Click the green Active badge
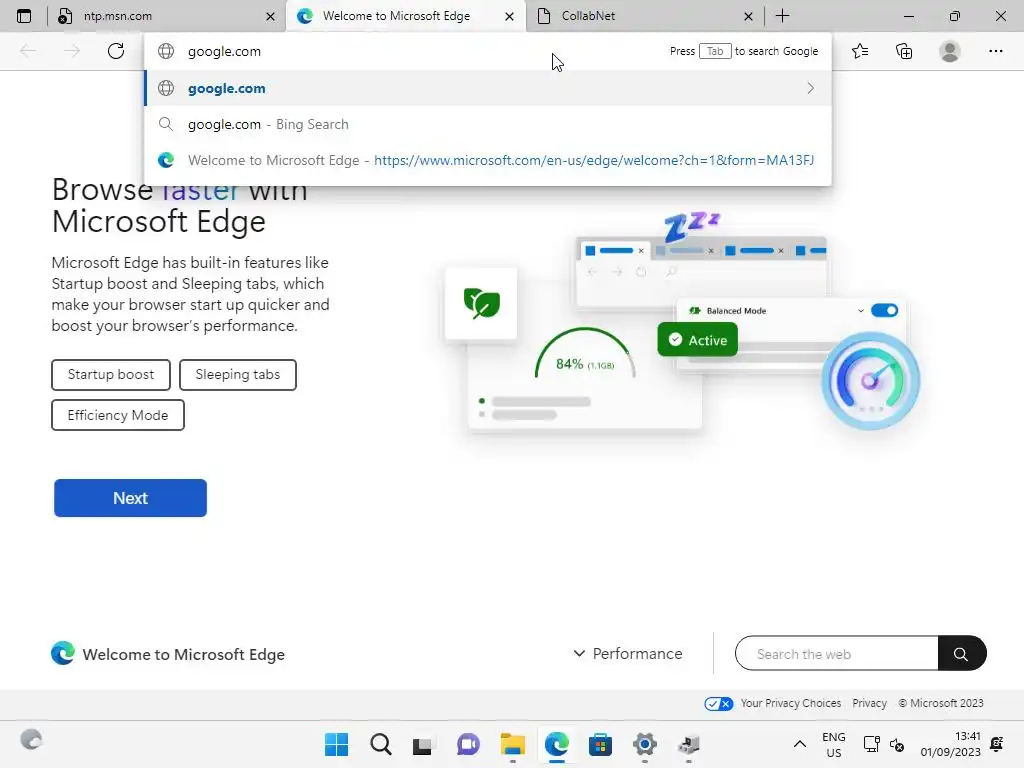The width and height of the screenshot is (1024, 768). tap(697, 340)
